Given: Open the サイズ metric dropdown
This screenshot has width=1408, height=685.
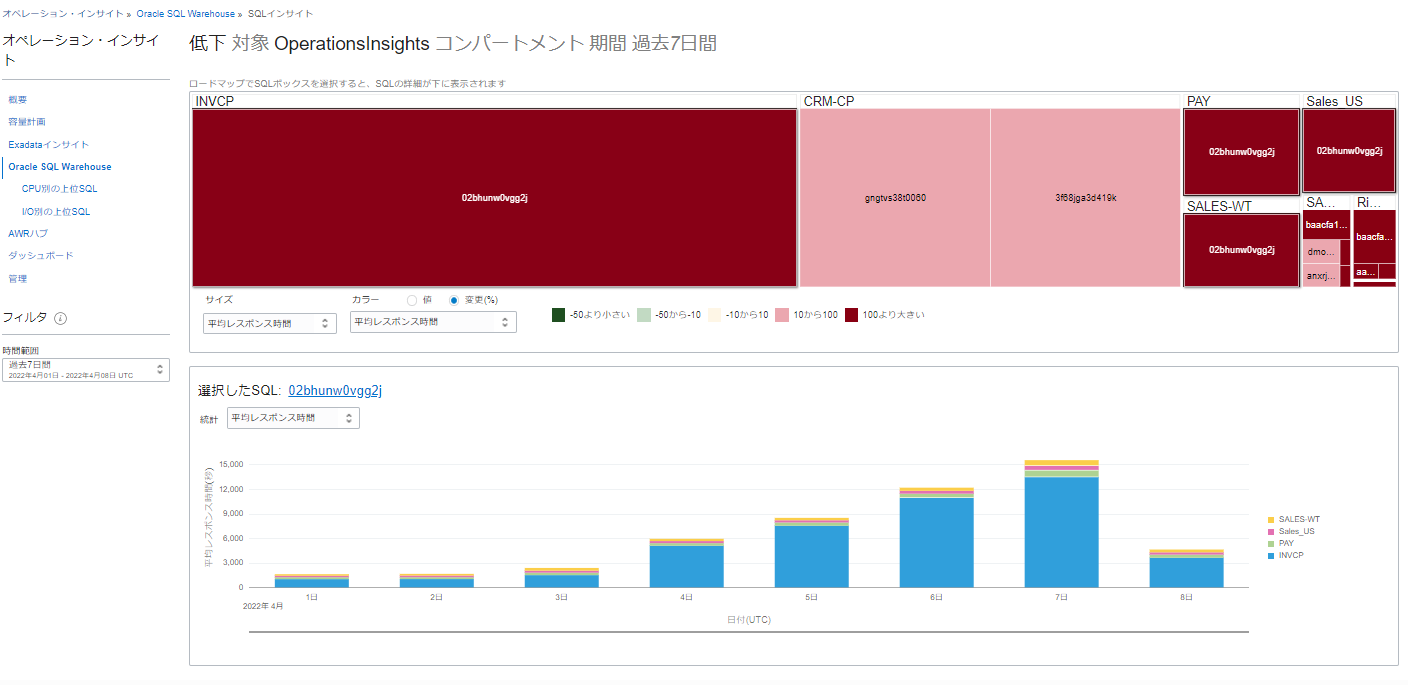Looking at the screenshot, I should coord(269,322).
